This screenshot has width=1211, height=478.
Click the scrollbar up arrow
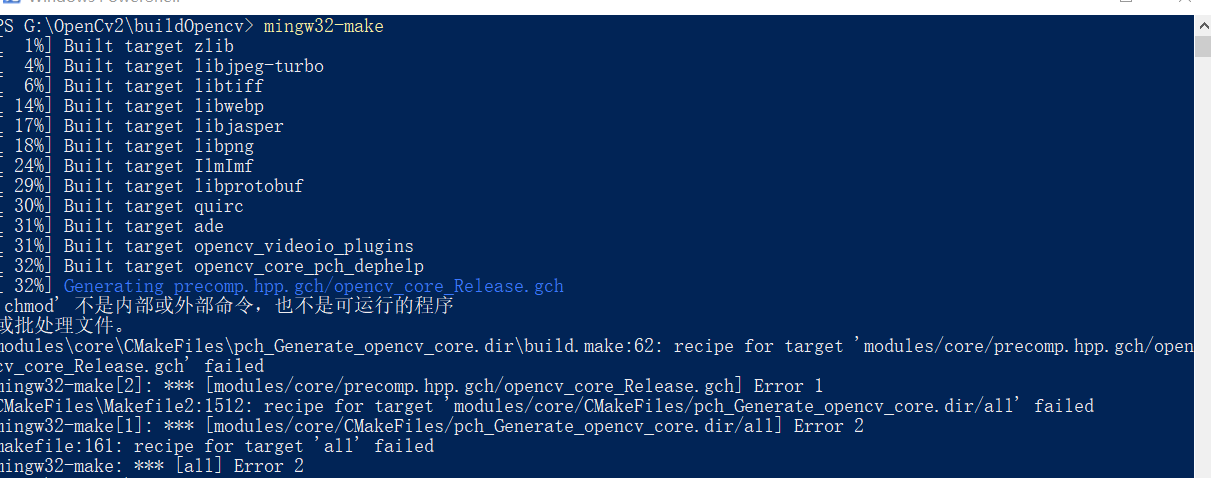(1202, 23)
